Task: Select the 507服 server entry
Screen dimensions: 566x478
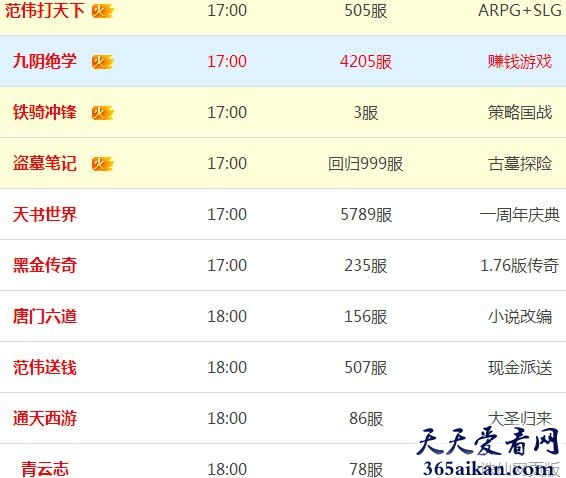Action: [x=366, y=368]
